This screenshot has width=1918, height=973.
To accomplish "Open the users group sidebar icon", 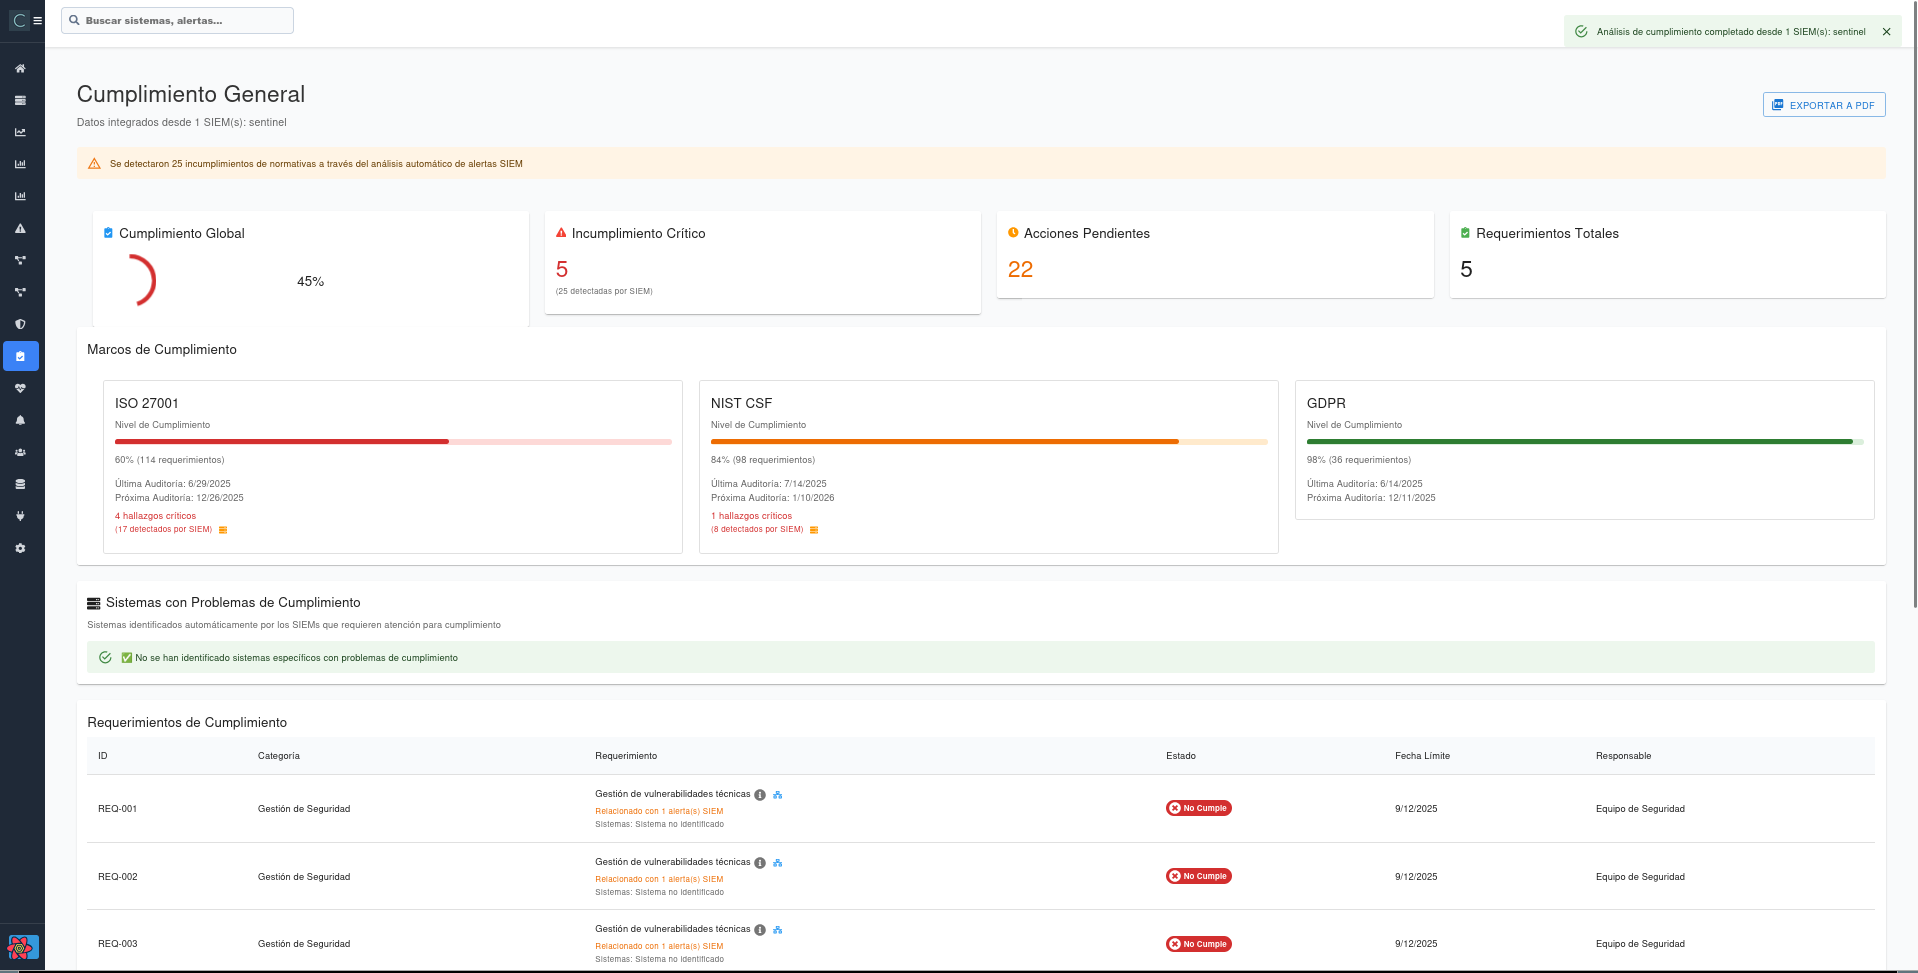I will click(20, 452).
